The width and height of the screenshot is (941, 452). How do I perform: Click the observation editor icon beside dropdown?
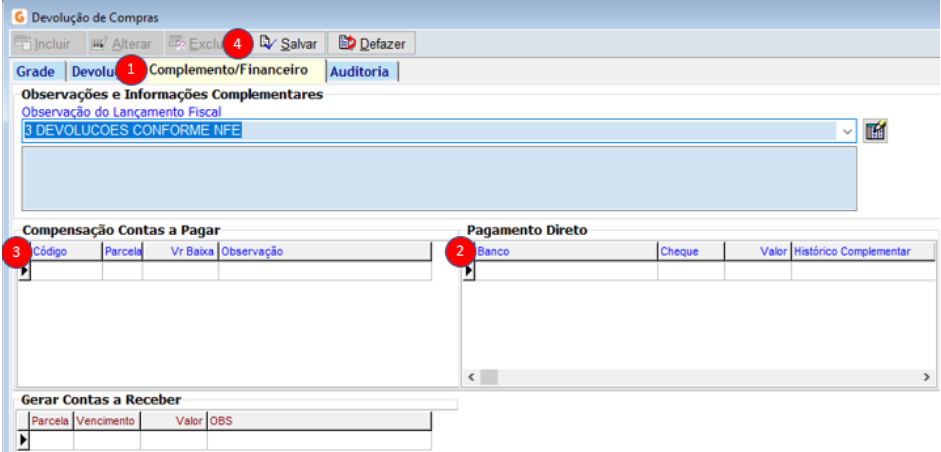coord(875,131)
